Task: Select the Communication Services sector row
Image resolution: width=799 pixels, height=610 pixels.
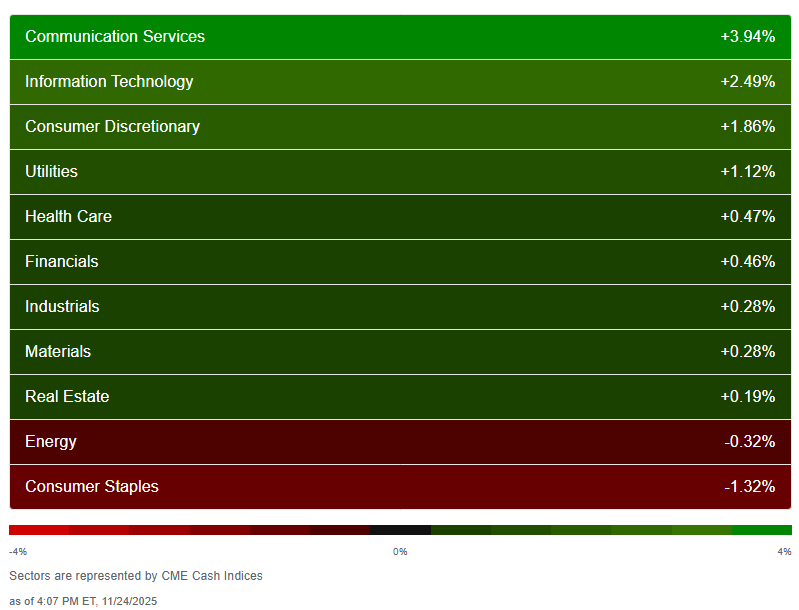Action: [400, 37]
